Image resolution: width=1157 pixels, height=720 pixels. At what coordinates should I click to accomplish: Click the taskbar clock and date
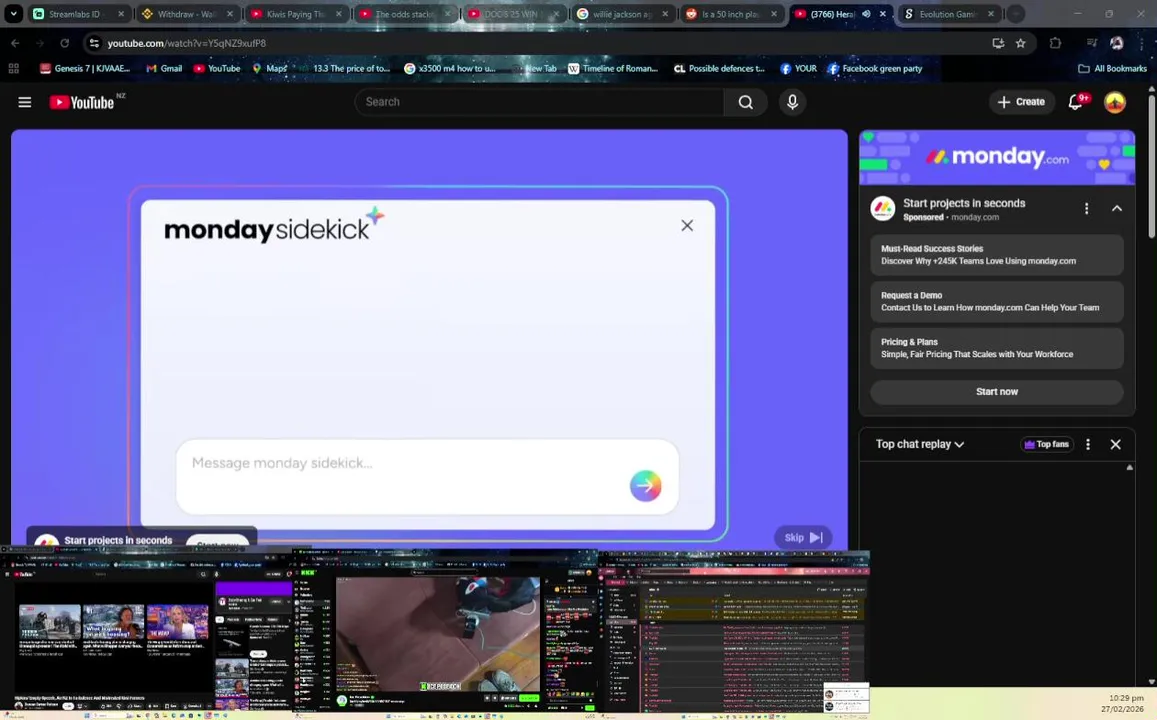(x=1122, y=703)
